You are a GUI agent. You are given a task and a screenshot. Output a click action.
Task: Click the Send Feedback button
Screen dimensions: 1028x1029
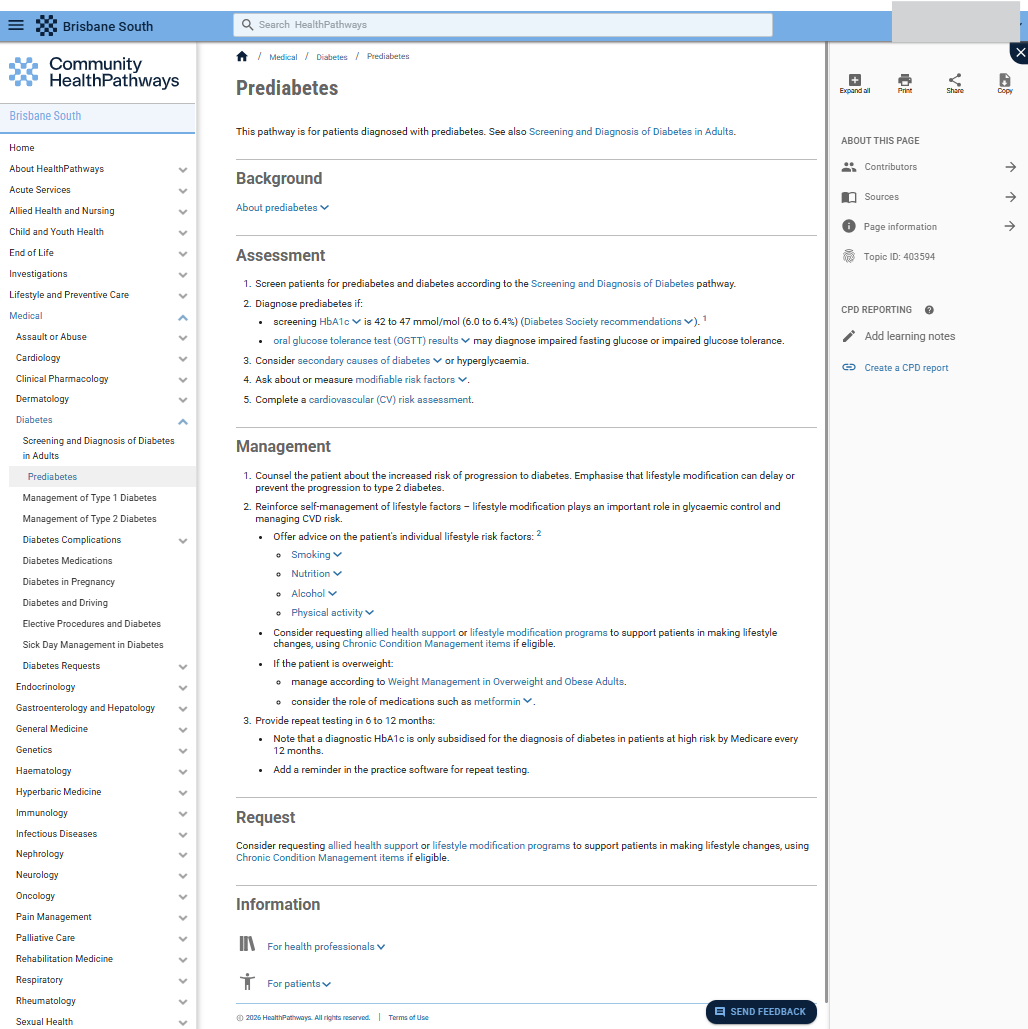tap(760, 1012)
